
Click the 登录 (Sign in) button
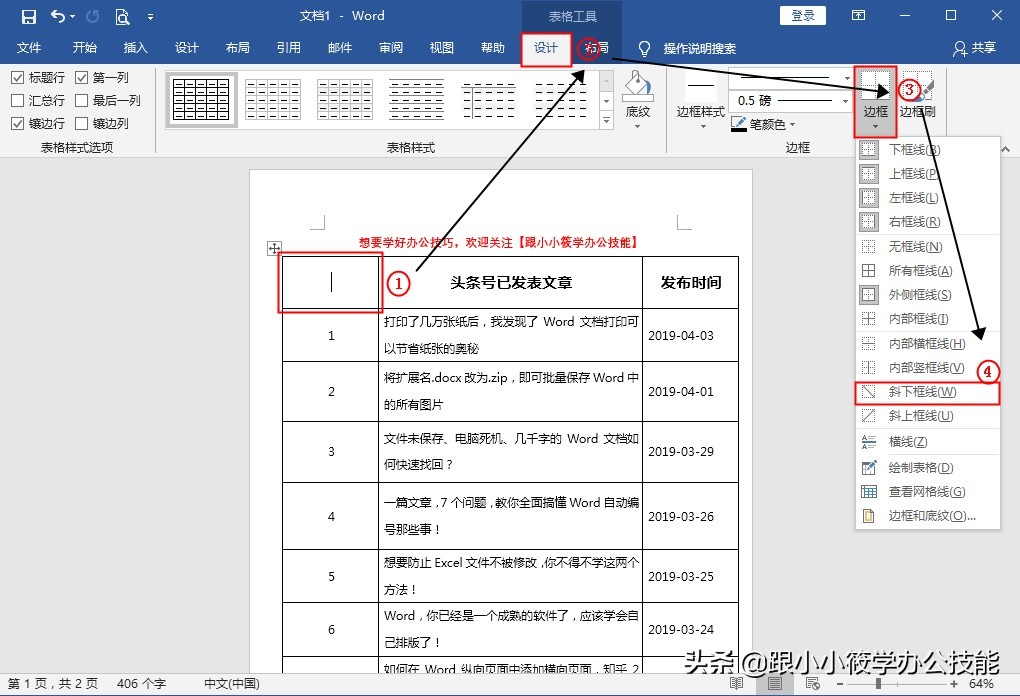(x=805, y=15)
